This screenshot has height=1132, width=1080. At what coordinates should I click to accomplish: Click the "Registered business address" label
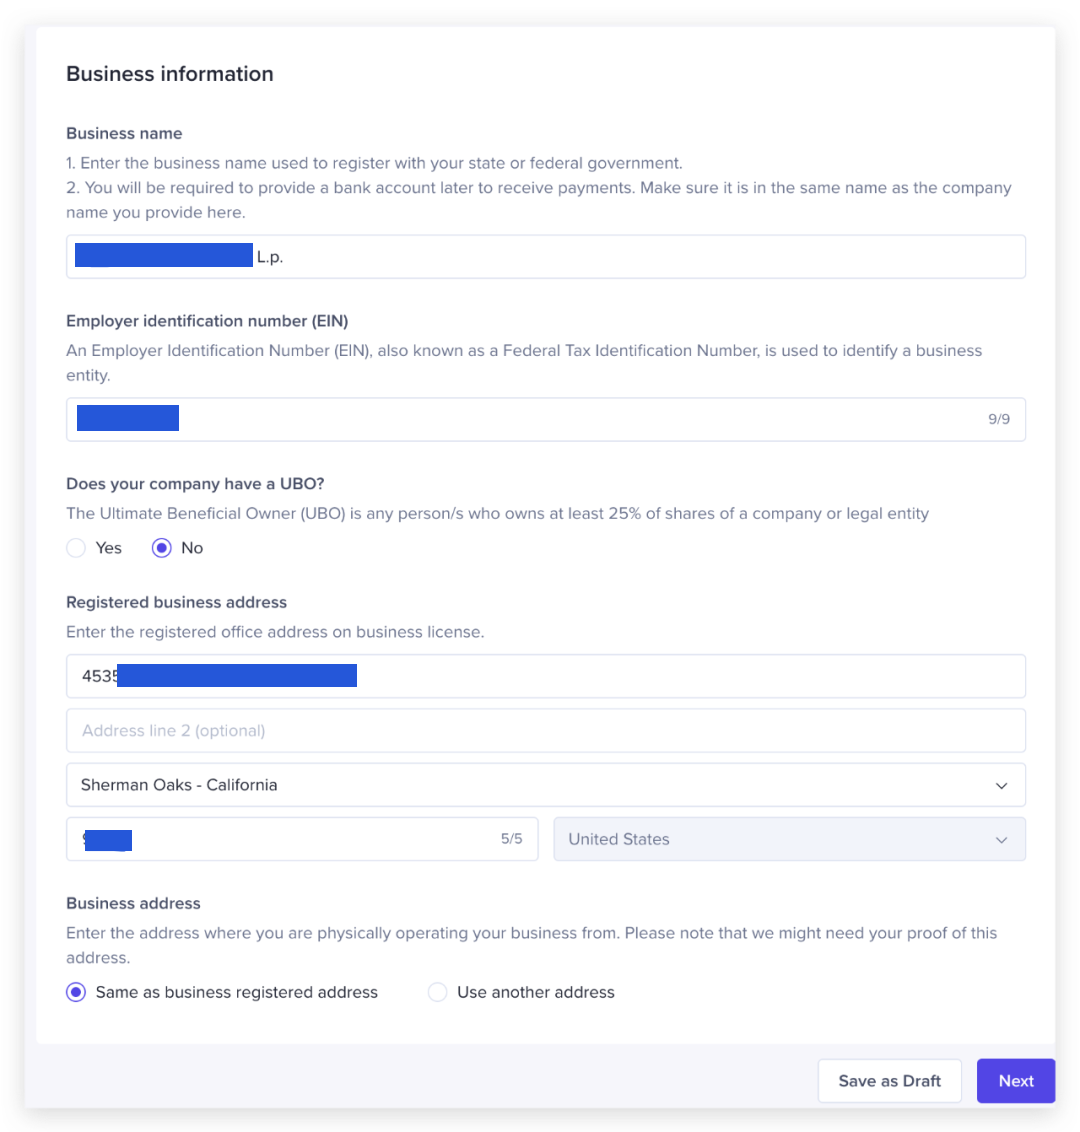pyautogui.click(x=176, y=602)
